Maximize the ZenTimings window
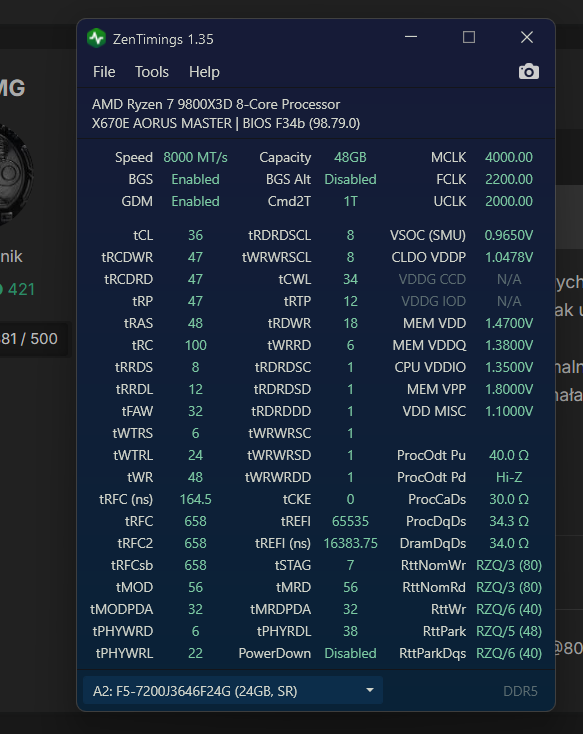 pyautogui.click(x=469, y=37)
